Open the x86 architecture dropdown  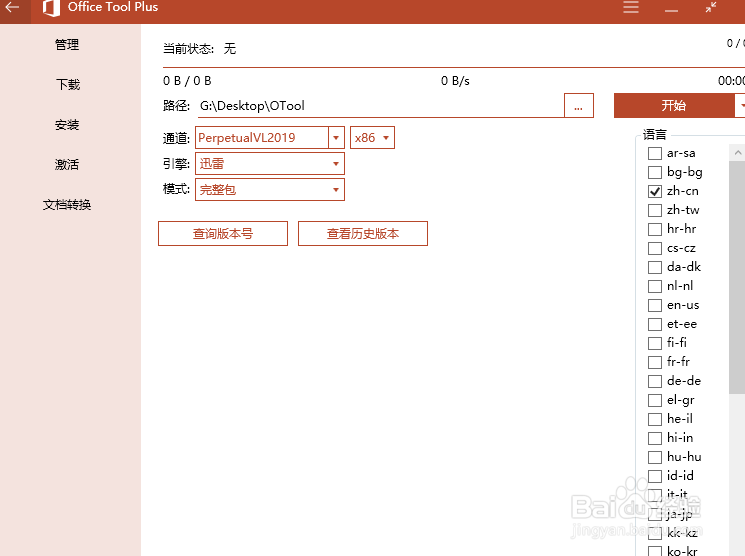pyautogui.click(x=372, y=138)
